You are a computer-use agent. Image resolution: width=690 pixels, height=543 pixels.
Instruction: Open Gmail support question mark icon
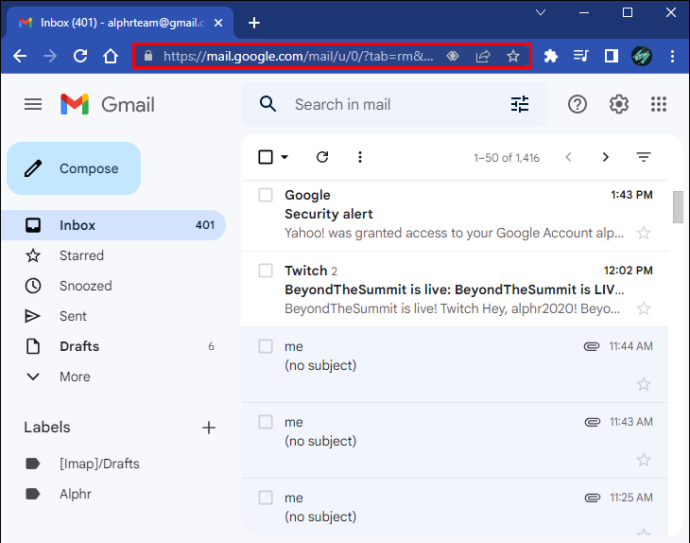577,104
